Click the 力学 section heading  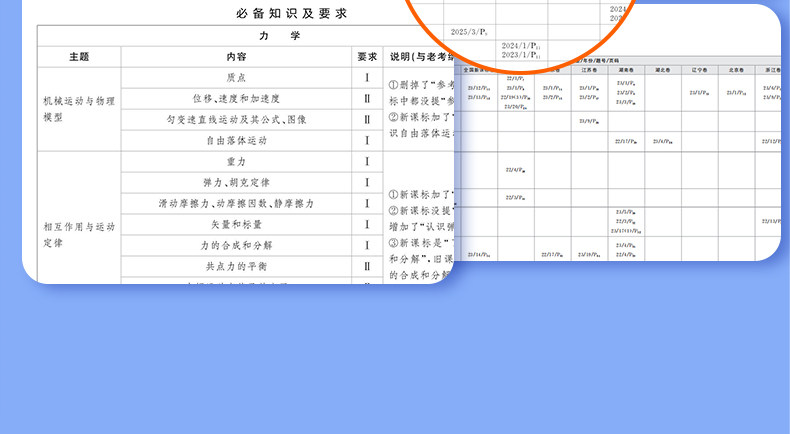tap(280, 36)
